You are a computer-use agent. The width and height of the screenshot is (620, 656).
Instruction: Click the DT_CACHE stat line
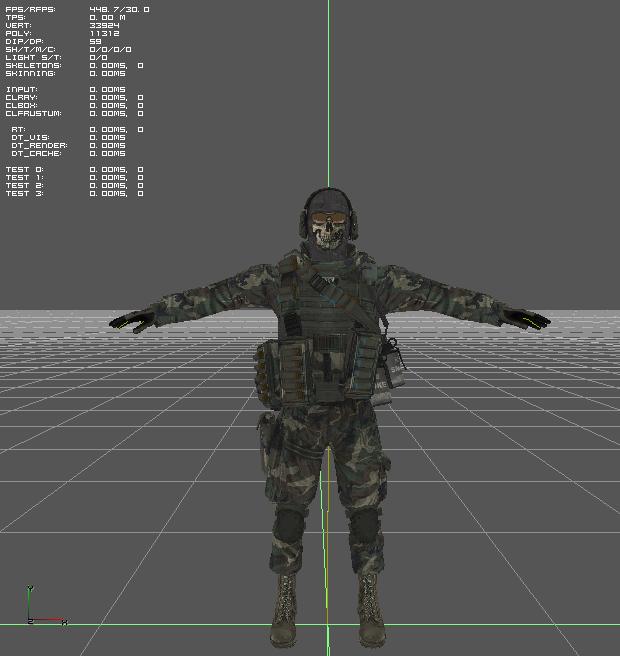tap(68, 153)
